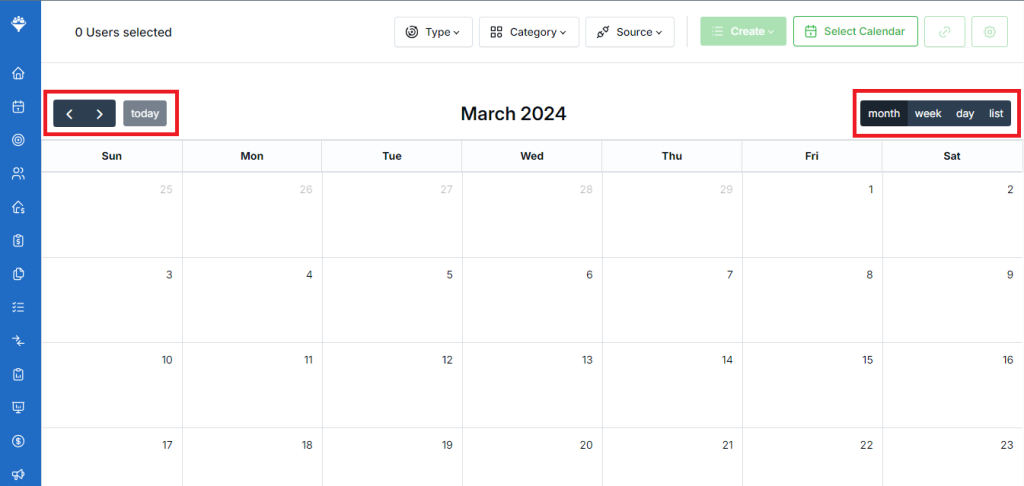Jump to today in calendar

[145, 113]
